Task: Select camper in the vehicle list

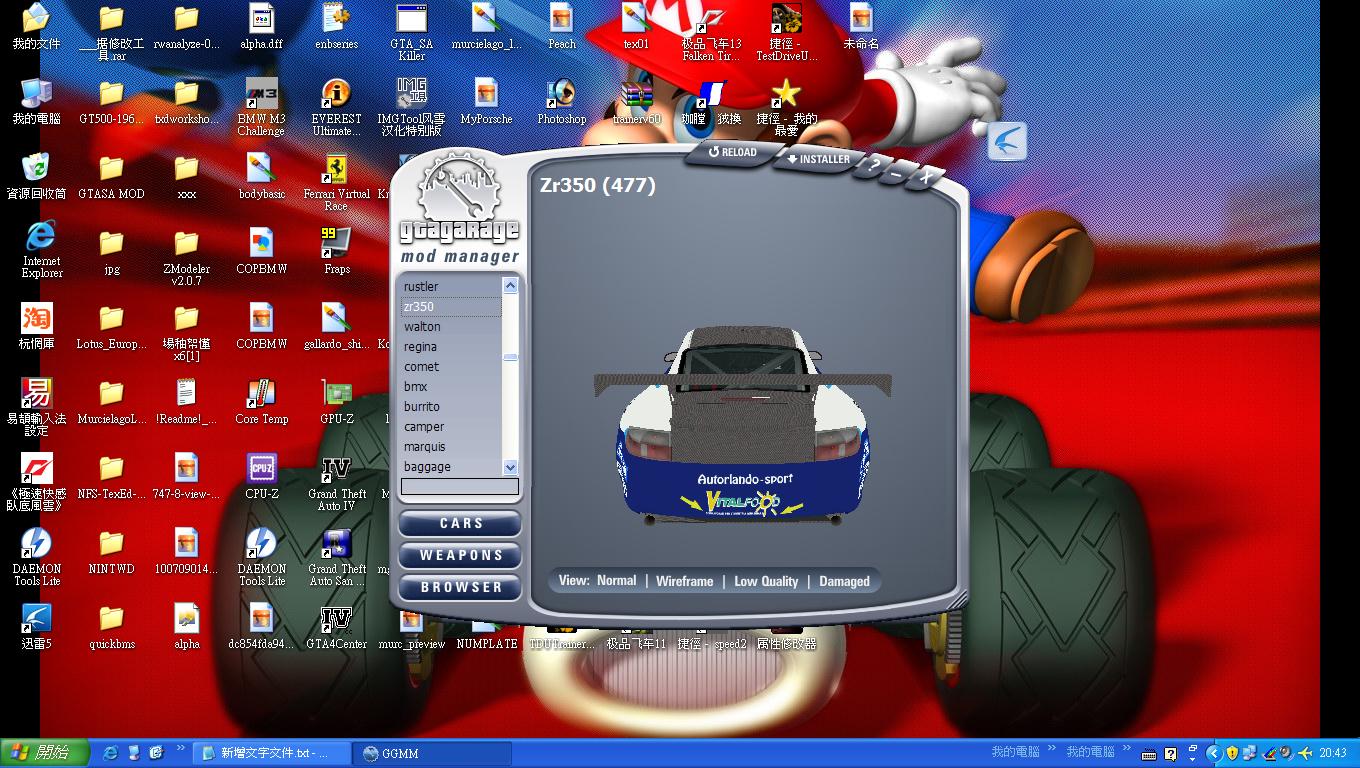Action: point(451,427)
